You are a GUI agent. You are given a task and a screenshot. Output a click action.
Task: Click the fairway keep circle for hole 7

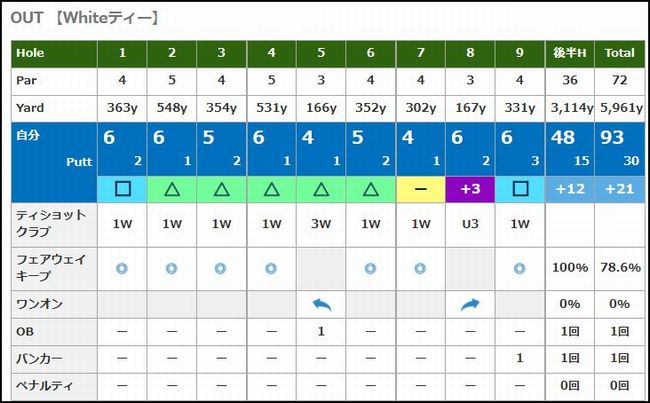click(x=420, y=269)
